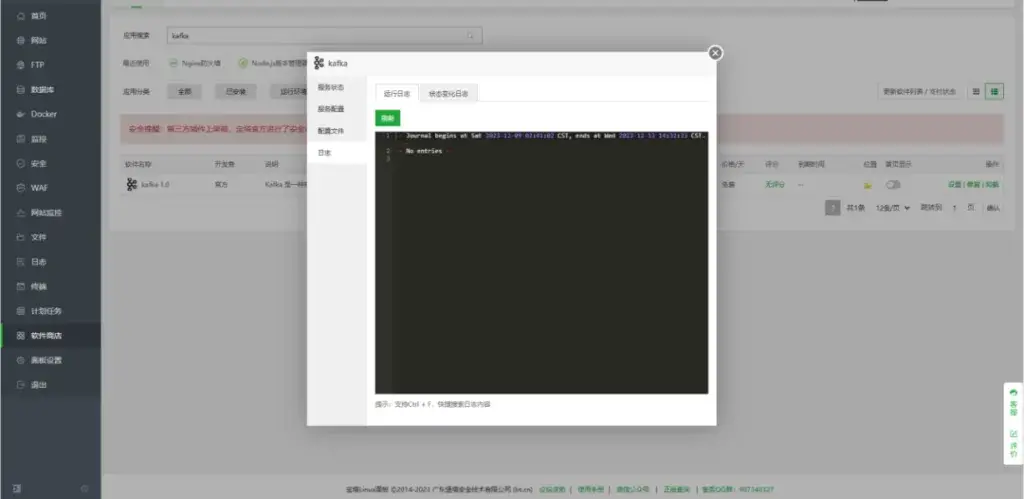Open the 论坛求助 footer link
The image size is (1024, 499).
[x=552, y=489]
